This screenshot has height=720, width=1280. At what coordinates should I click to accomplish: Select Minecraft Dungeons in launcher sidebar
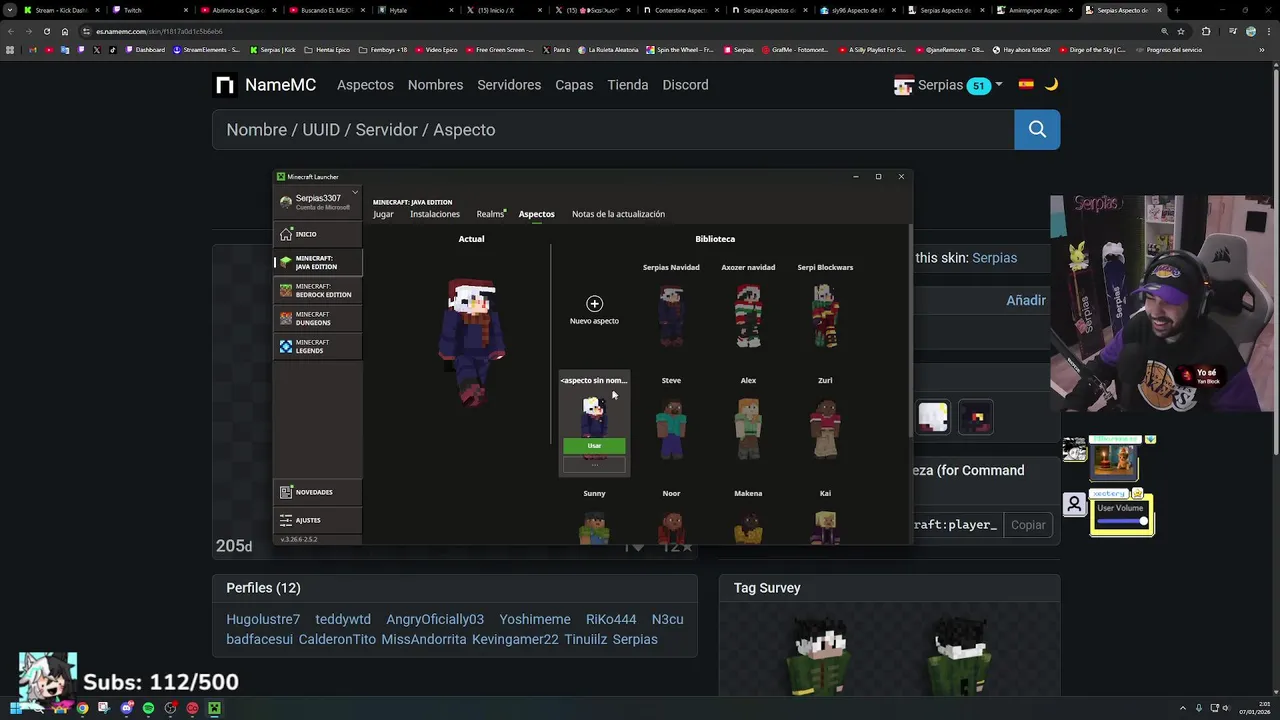pos(317,318)
